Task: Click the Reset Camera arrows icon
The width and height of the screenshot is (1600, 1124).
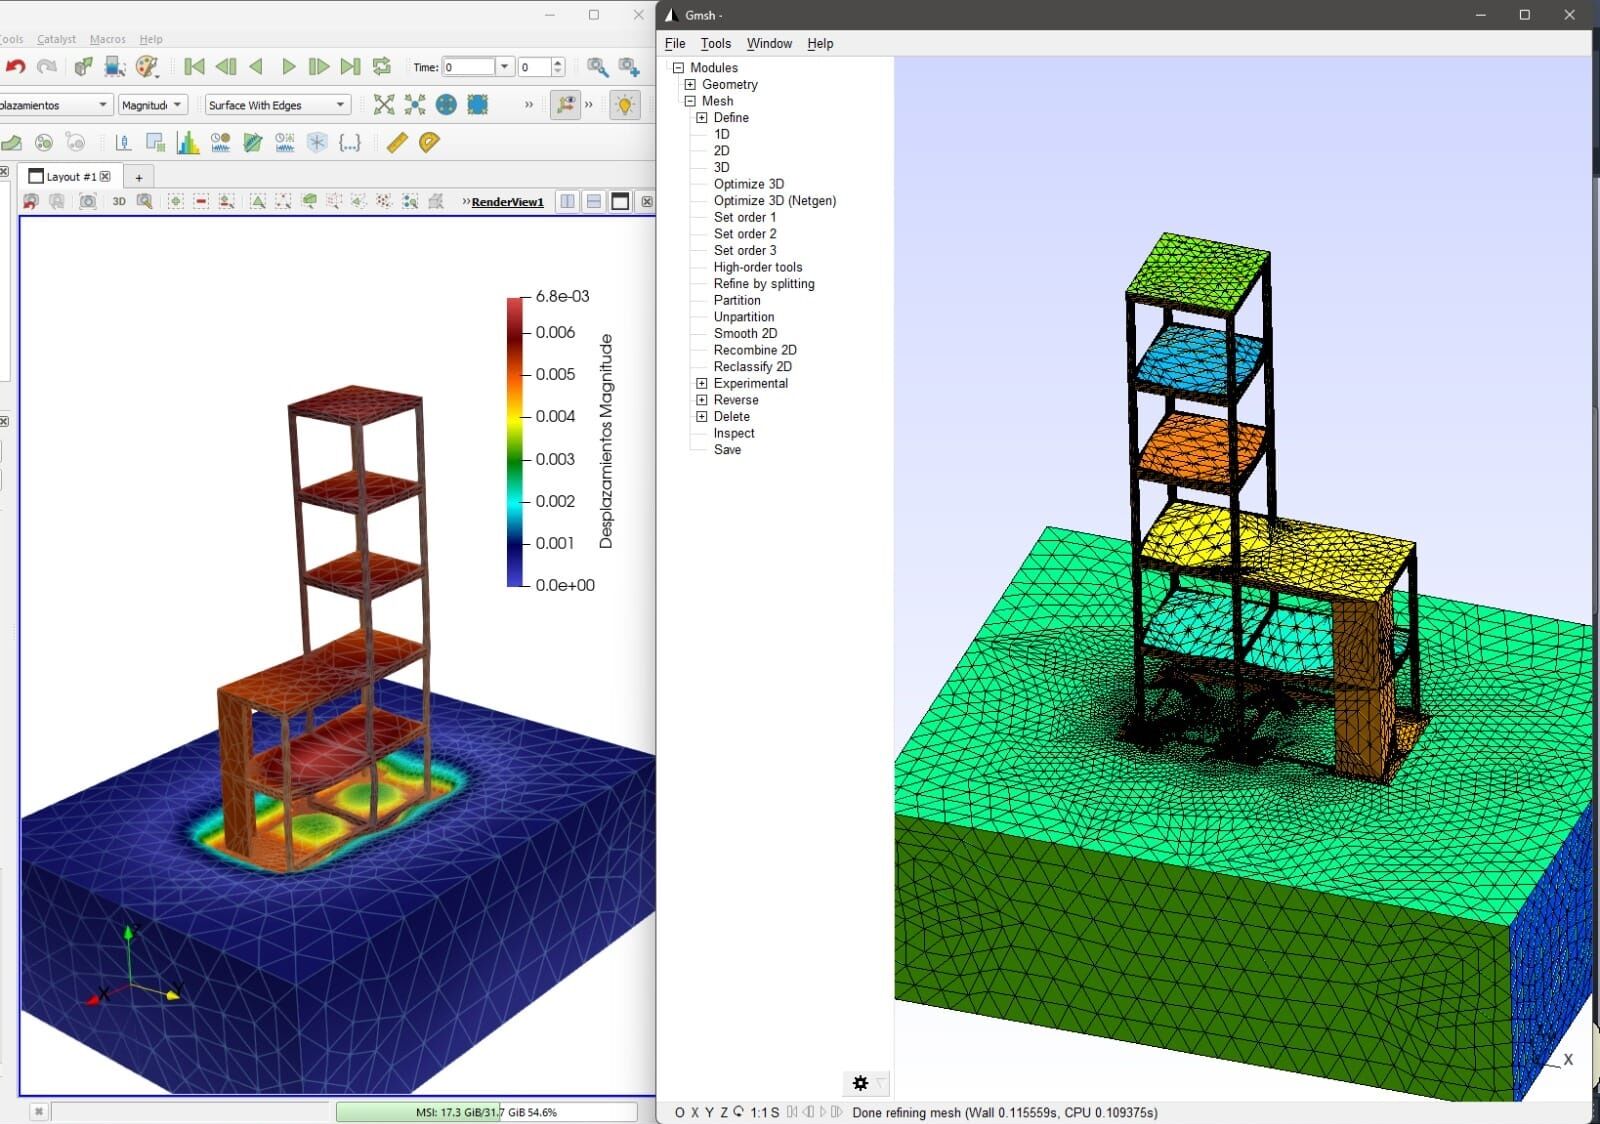Action: click(x=384, y=105)
